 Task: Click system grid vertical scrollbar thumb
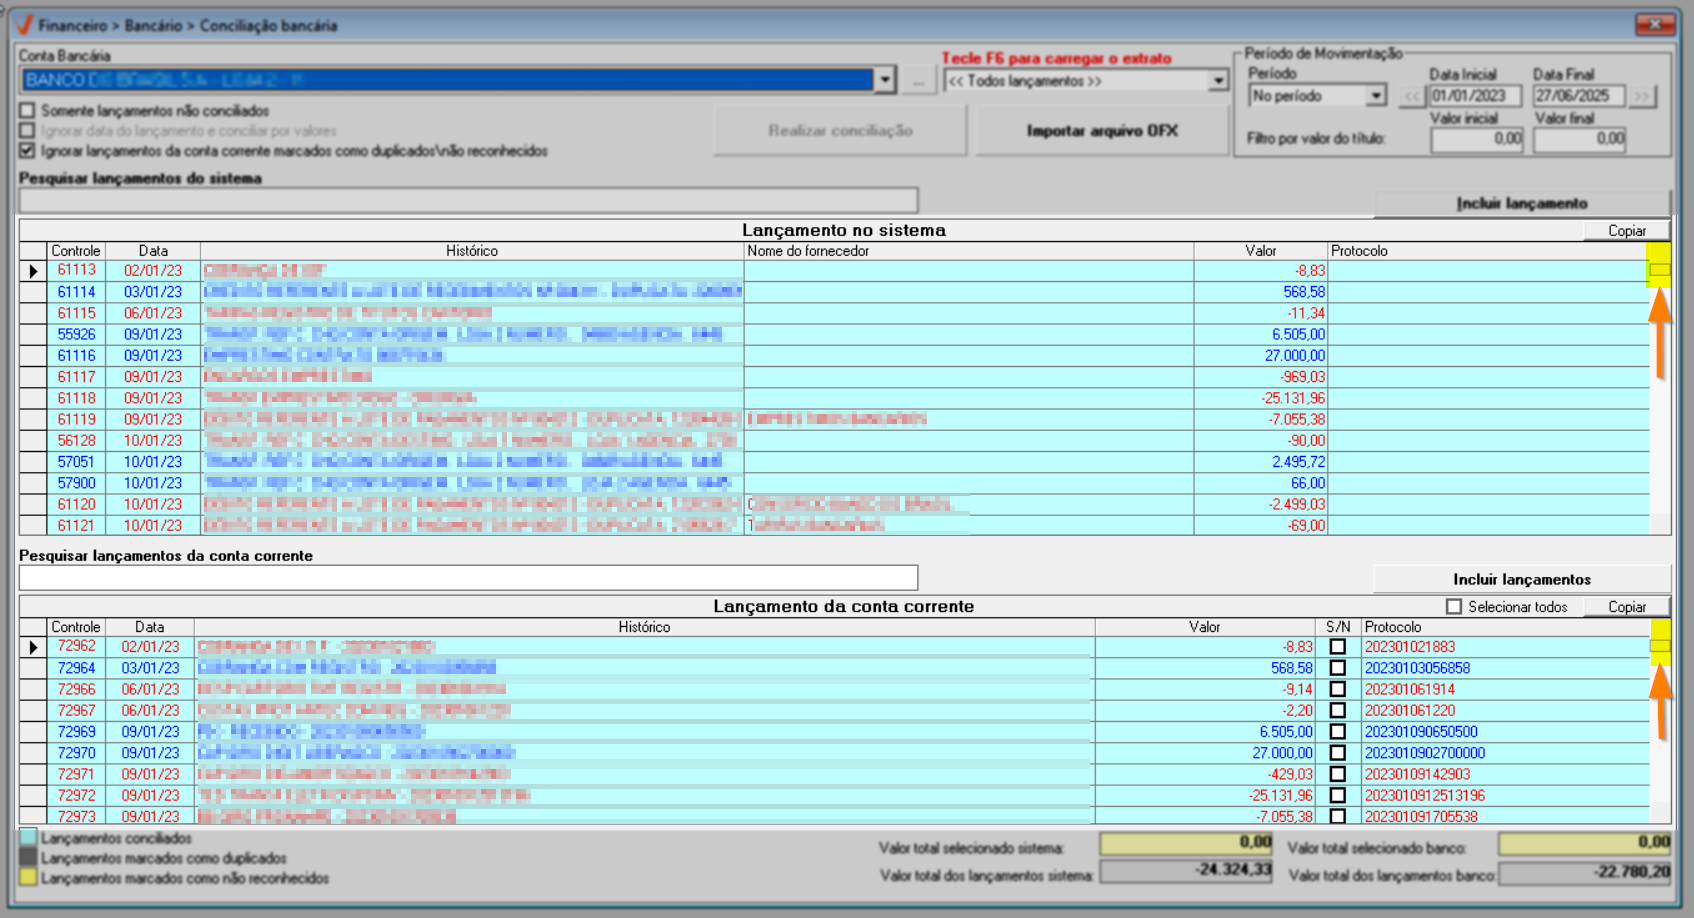click(x=1660, y=270)
